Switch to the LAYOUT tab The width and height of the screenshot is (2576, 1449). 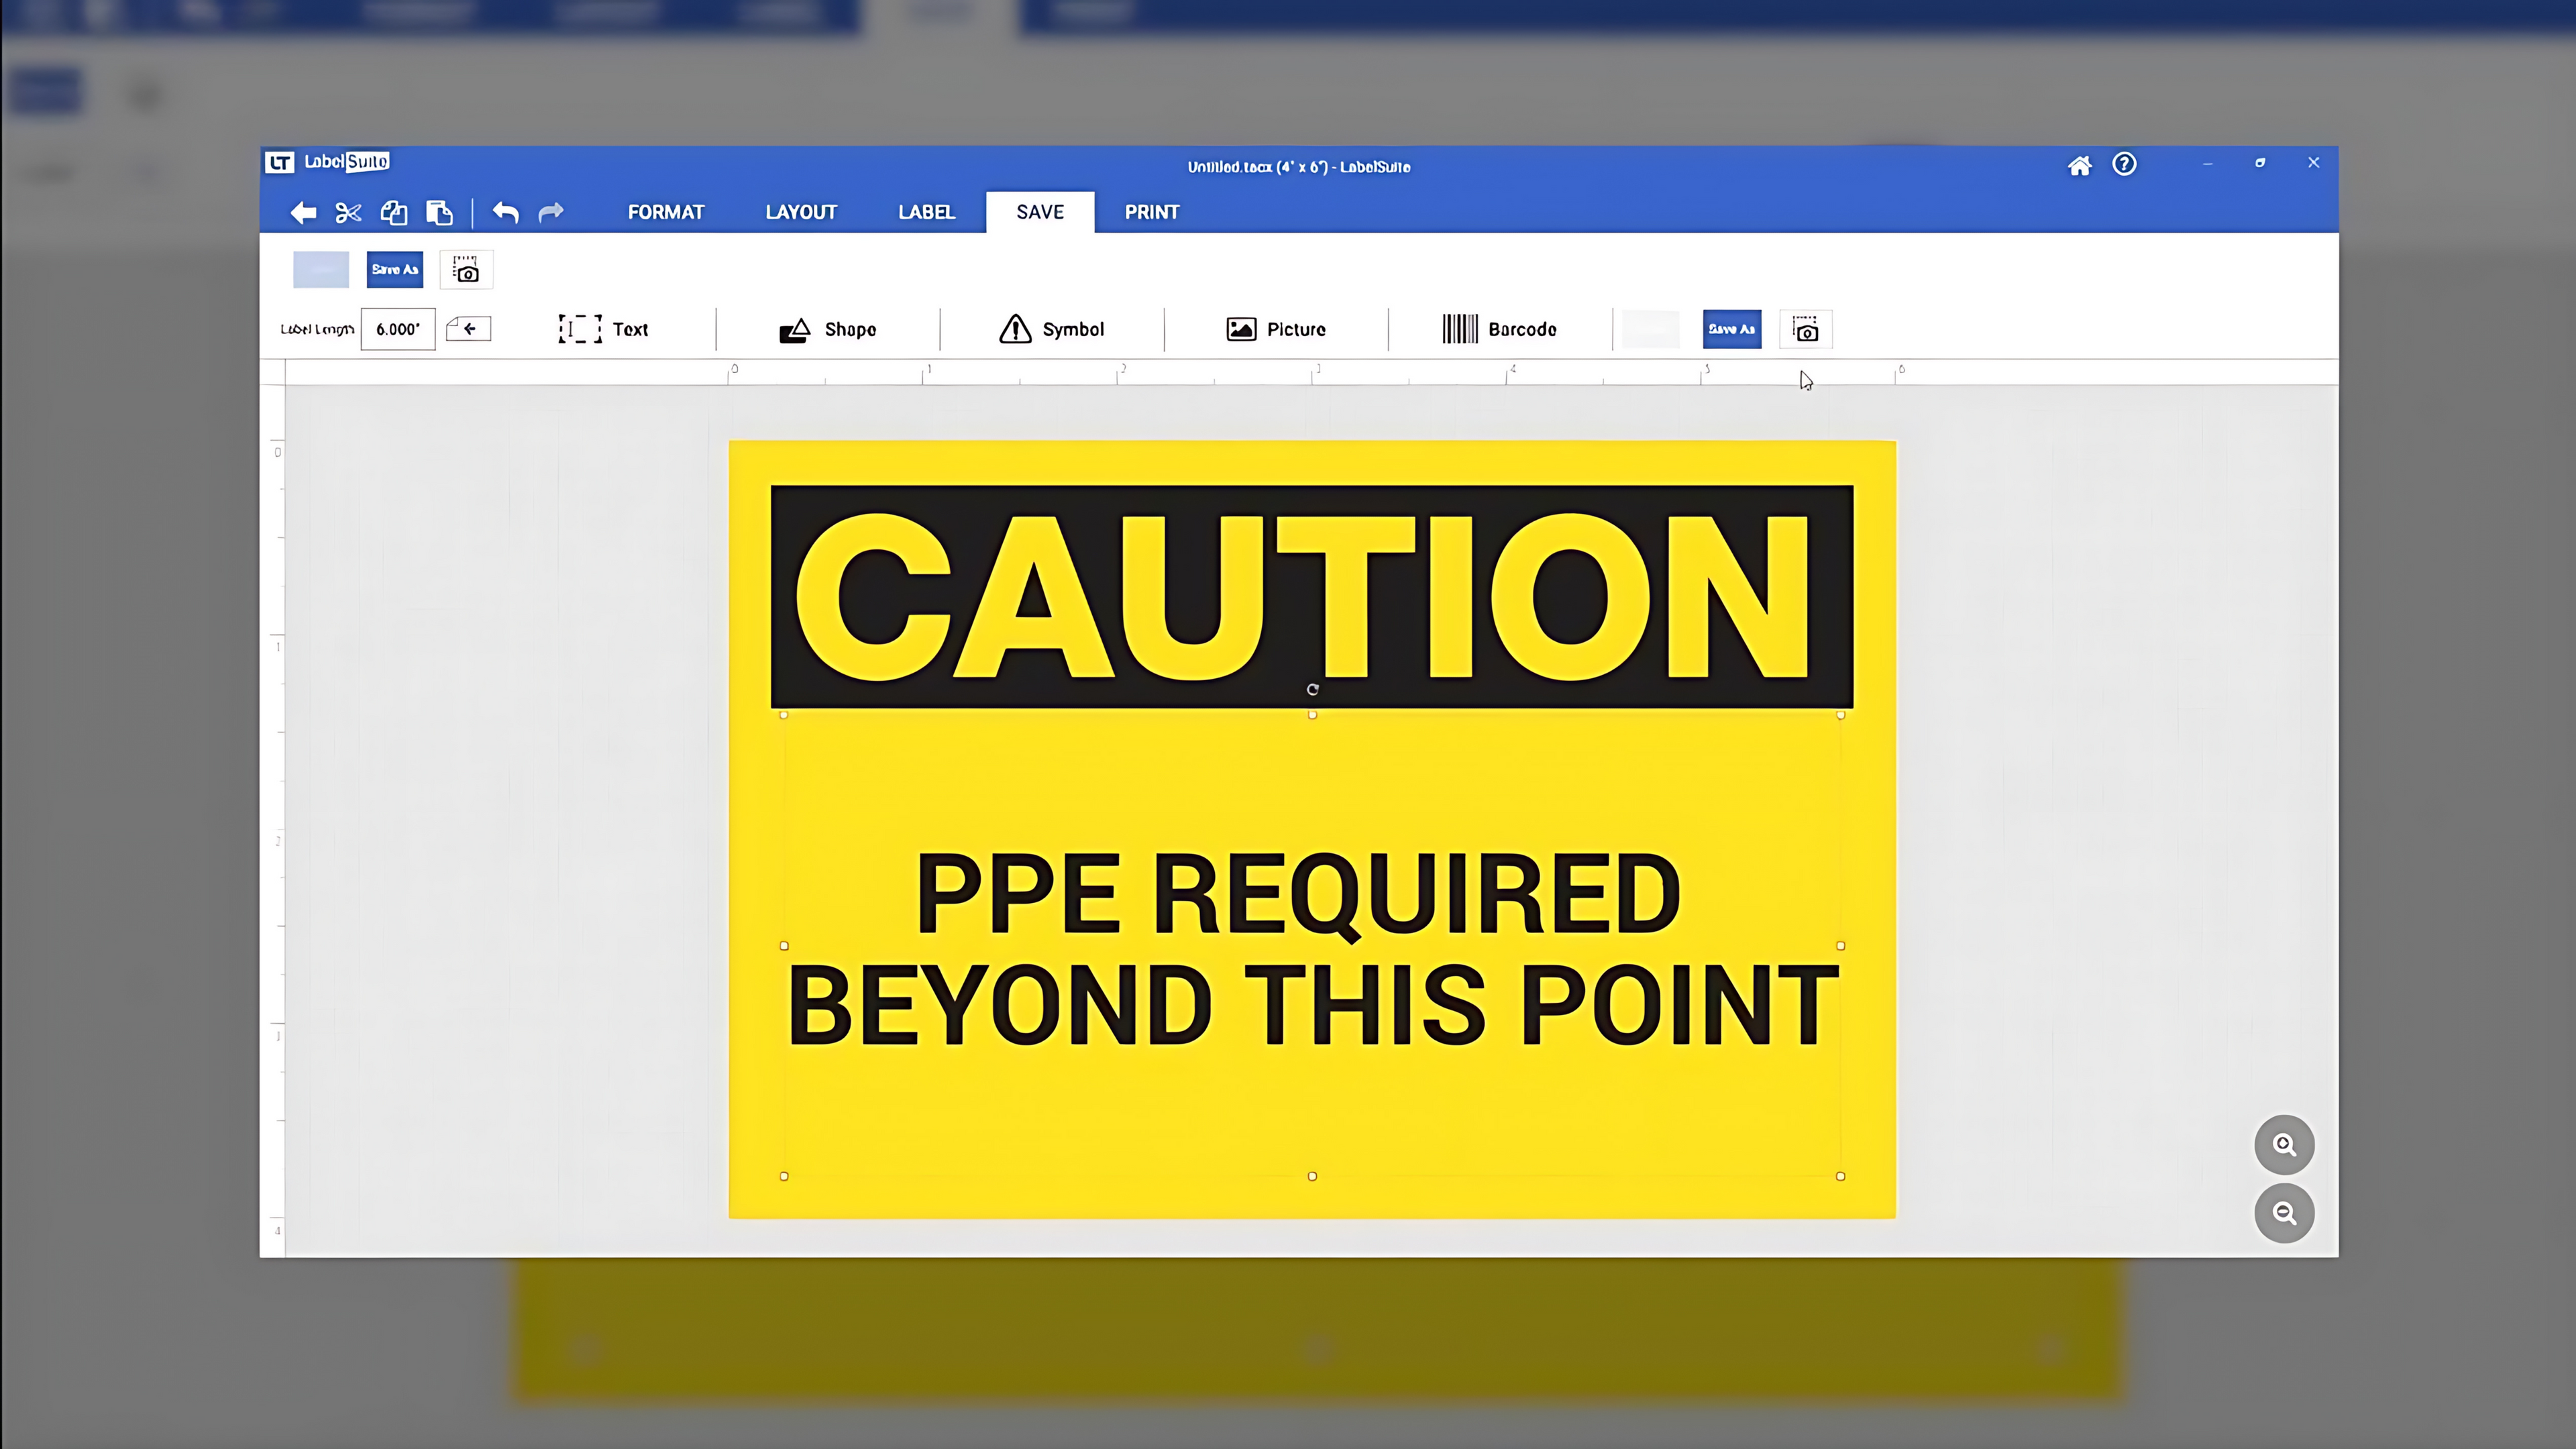click(801, 212)
